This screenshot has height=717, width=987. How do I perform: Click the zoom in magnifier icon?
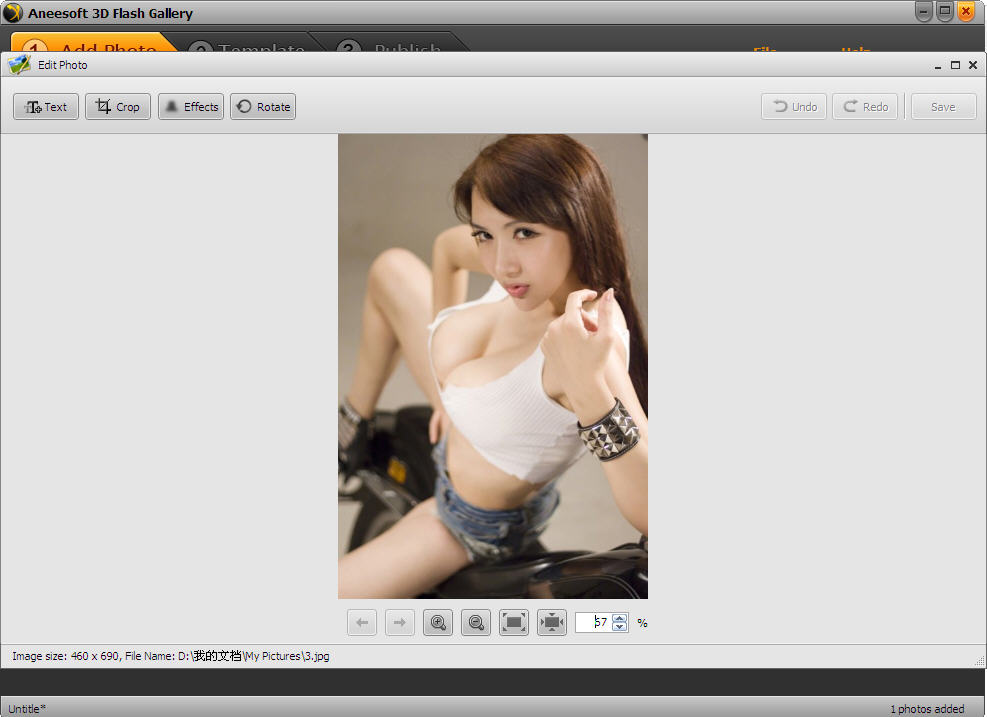(438, 623)
